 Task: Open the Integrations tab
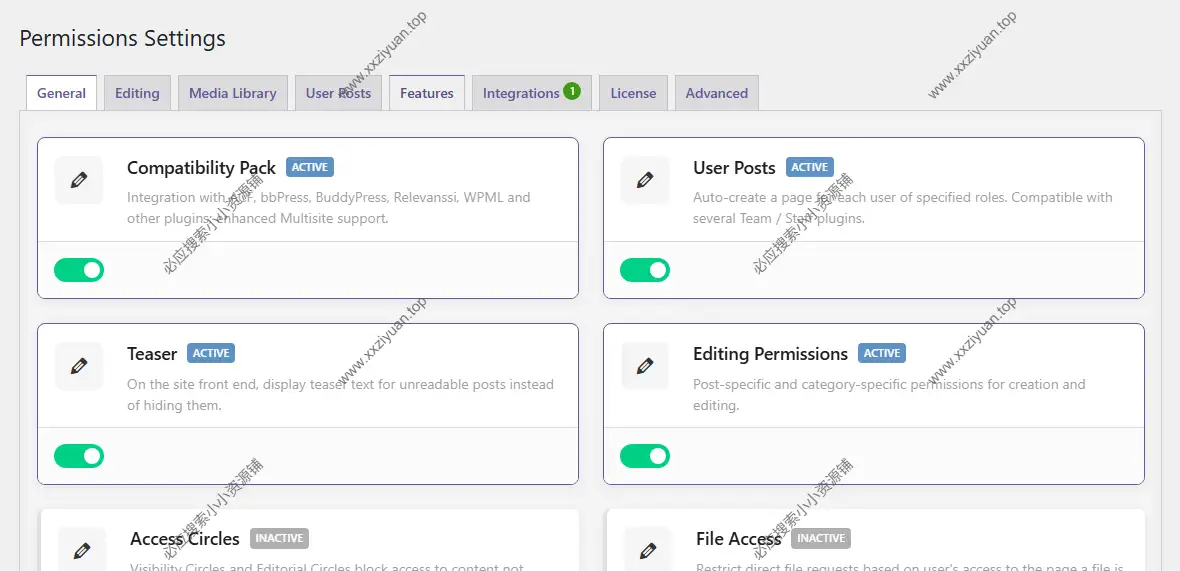click(x=531, y=93)
